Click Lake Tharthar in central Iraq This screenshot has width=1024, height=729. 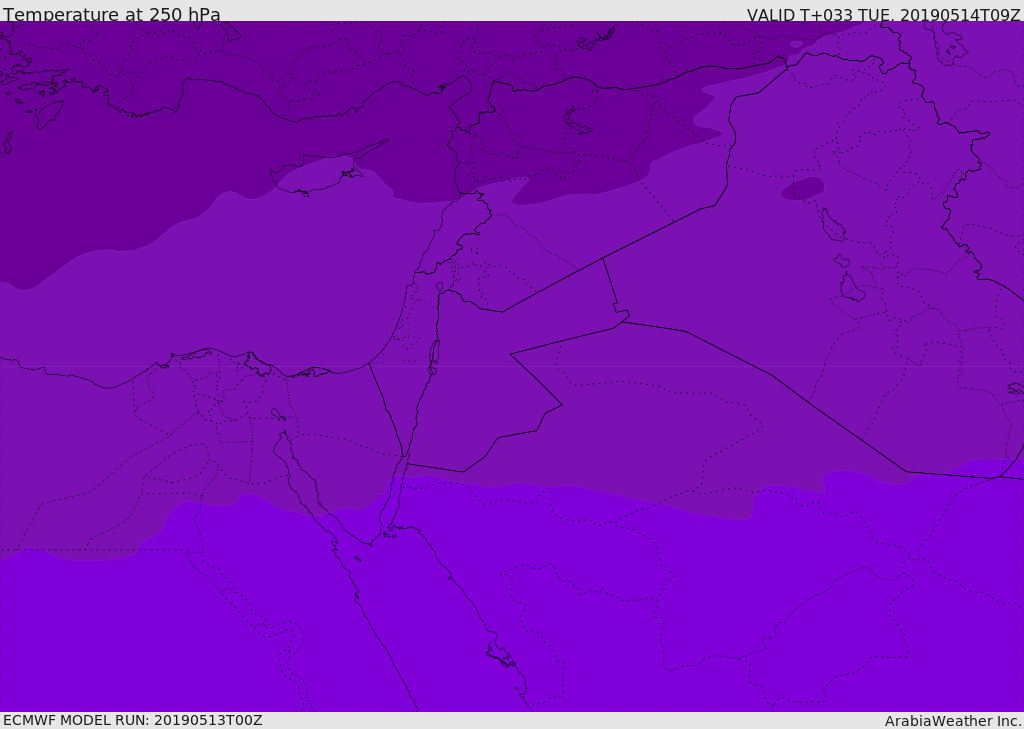point(833,225)
